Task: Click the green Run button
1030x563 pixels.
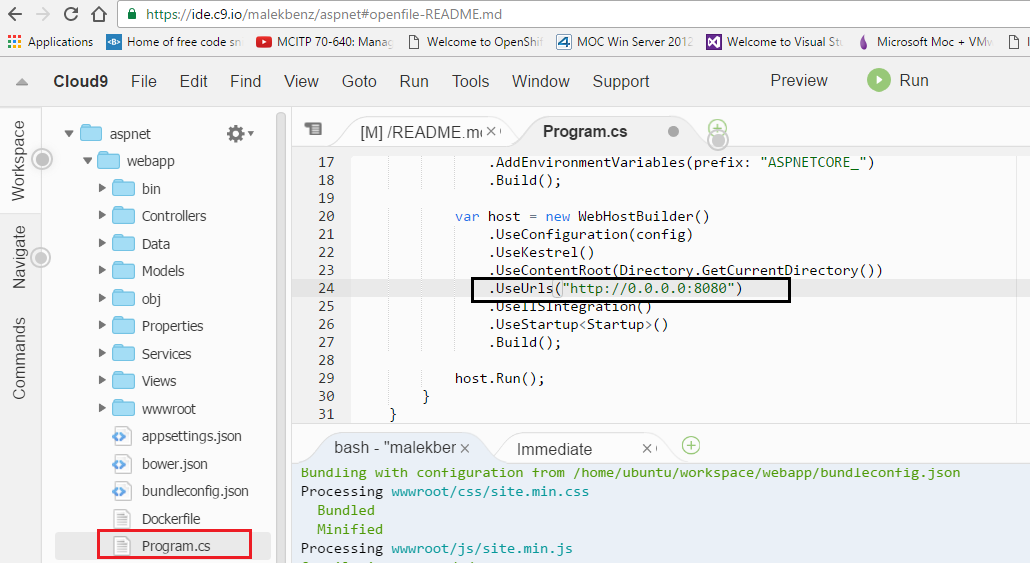Action: [x=898, y=80]
